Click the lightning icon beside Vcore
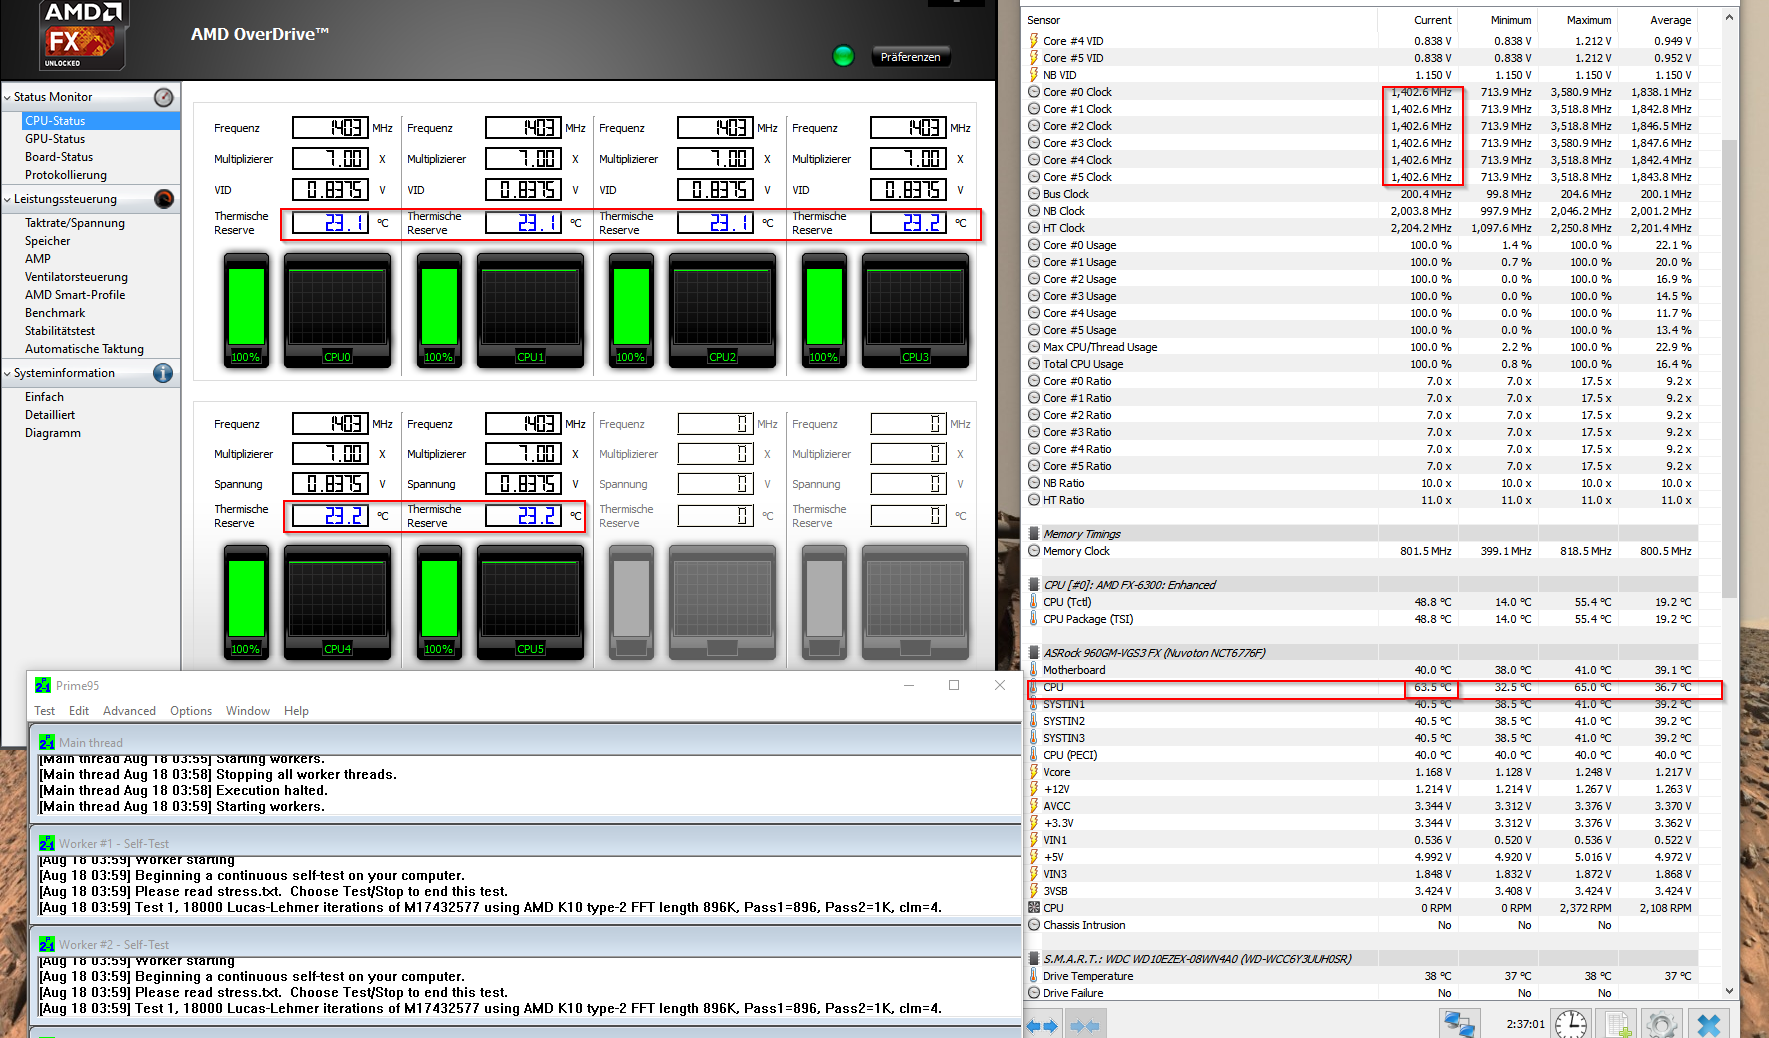This screenshot has height=1038, width=1769. (x=1034, y=772)
